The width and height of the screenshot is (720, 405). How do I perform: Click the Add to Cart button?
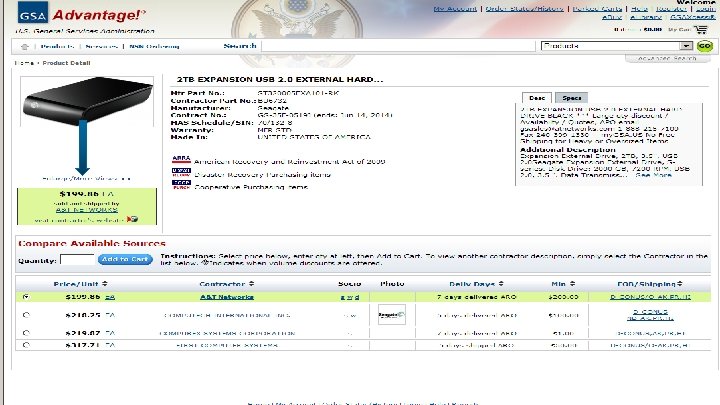[x=125, y=259]
